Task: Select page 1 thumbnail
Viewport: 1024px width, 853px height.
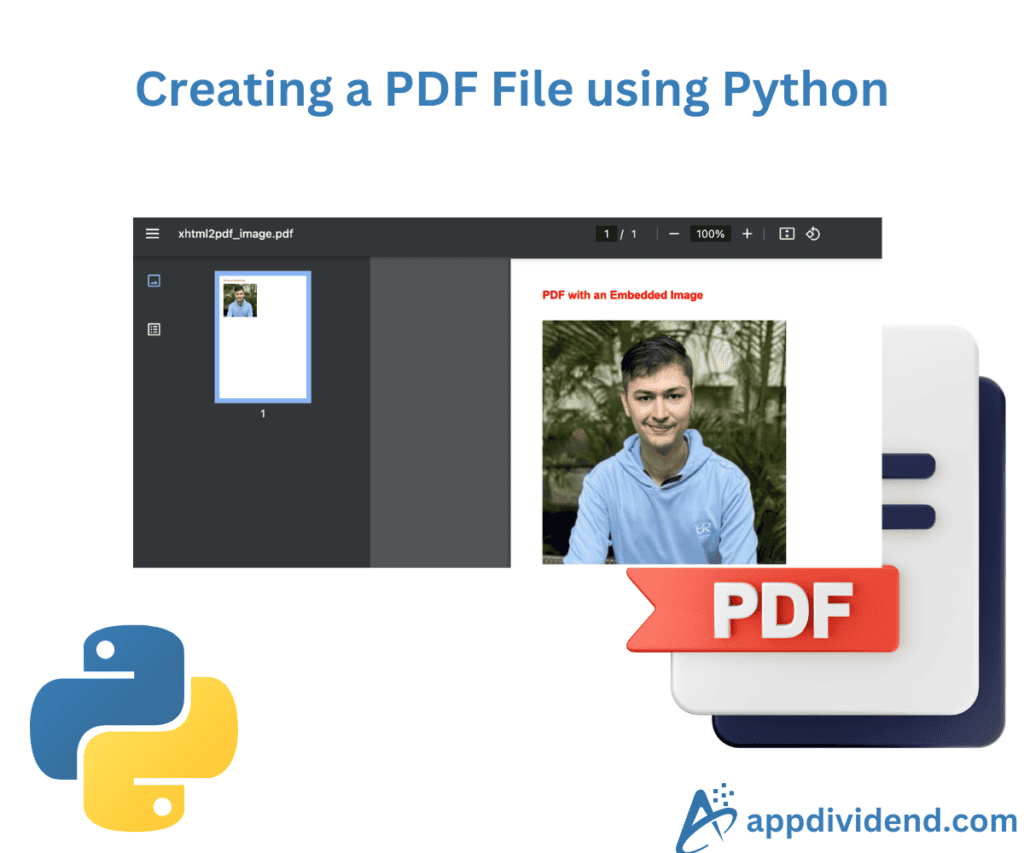Action: [262, 338]
